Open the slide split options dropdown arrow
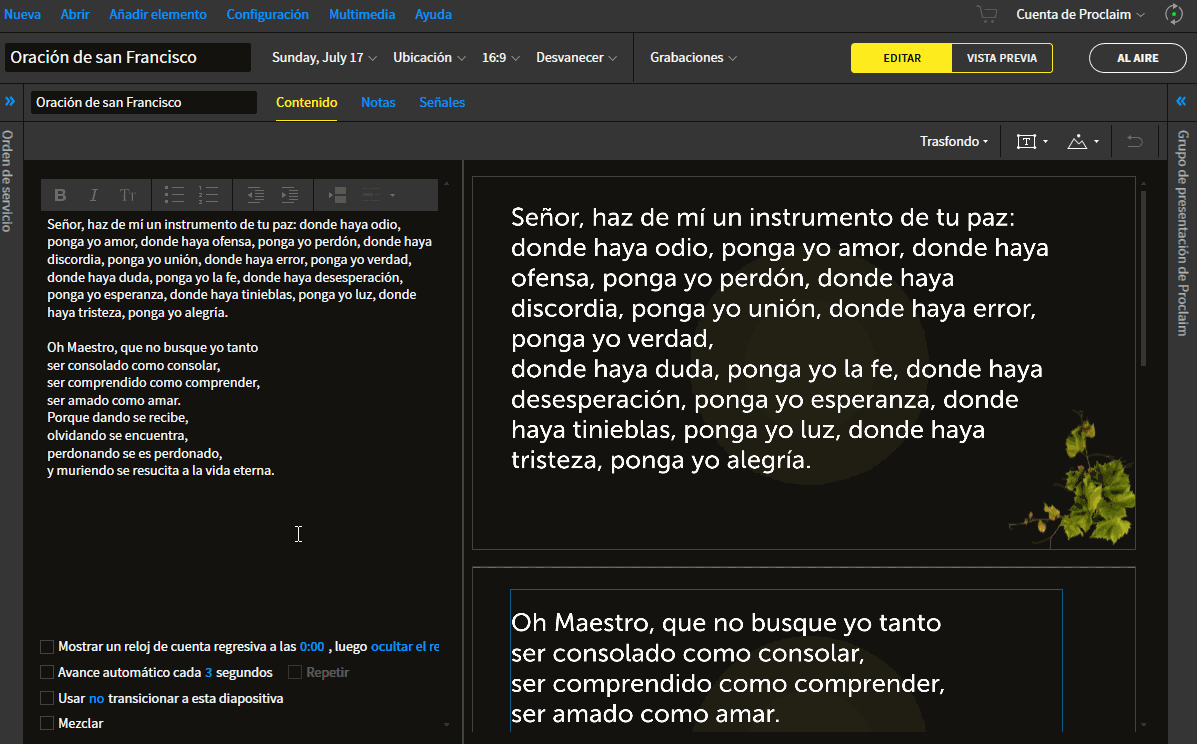1197x744 pixels. pos(392,195)
